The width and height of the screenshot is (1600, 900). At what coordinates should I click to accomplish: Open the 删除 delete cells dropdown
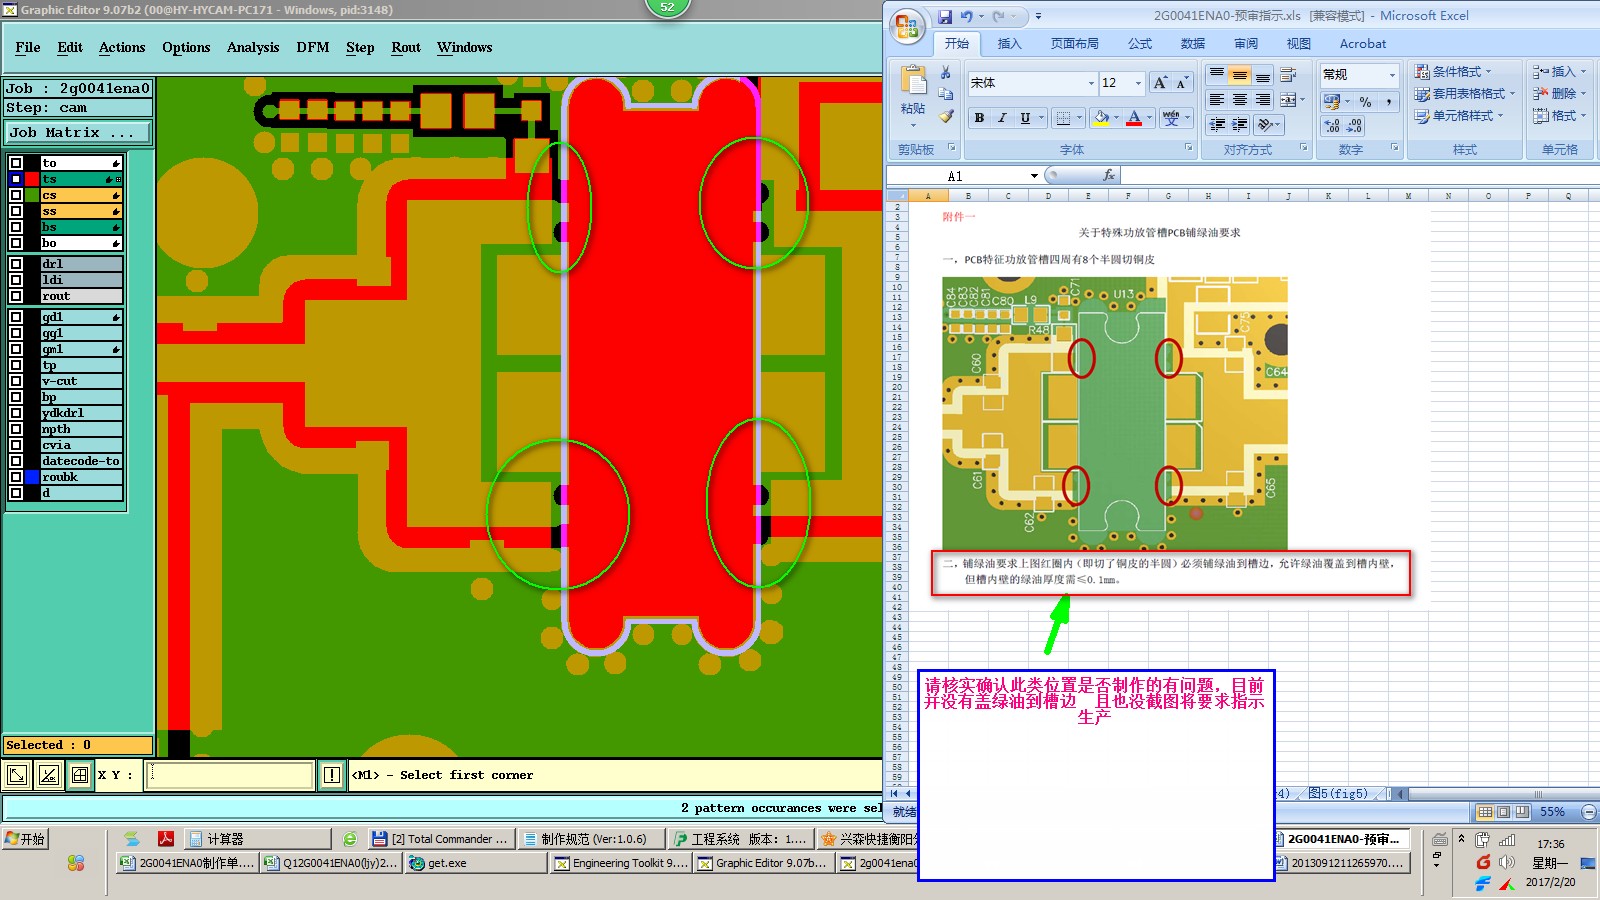pos(1559,94)
